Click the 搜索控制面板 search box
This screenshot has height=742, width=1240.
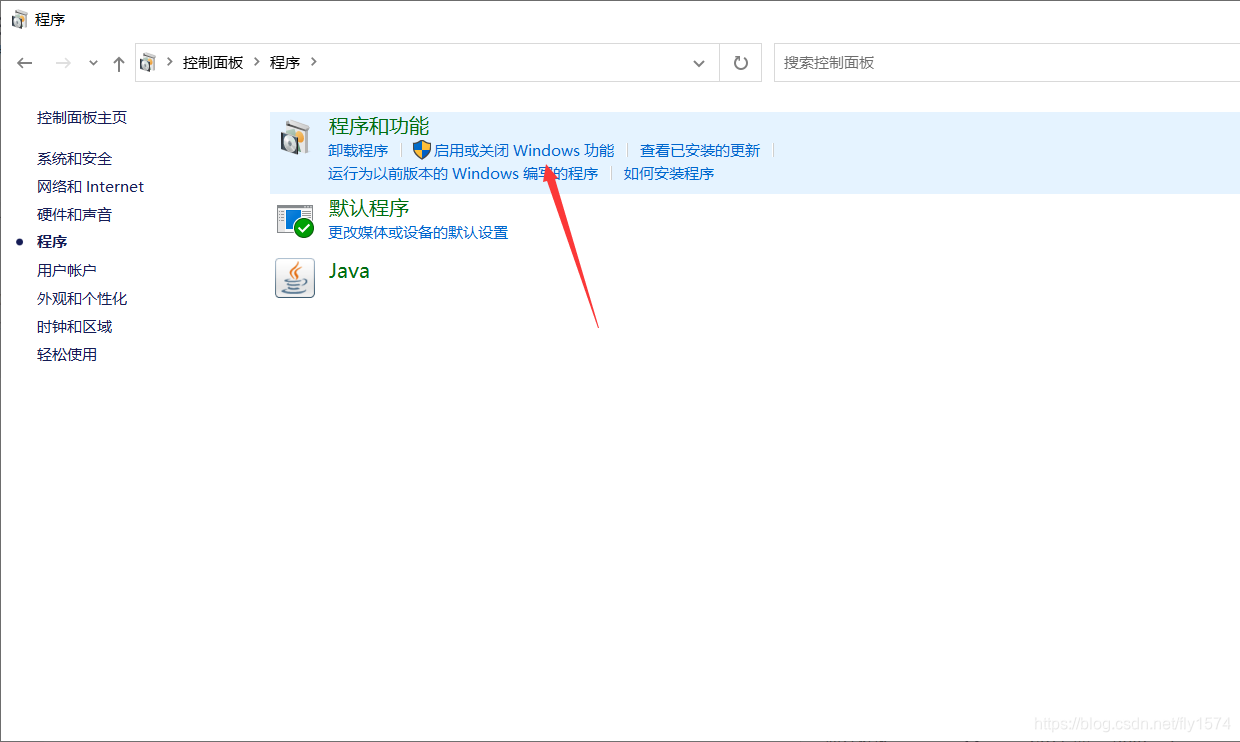[x=1007, y=62]
